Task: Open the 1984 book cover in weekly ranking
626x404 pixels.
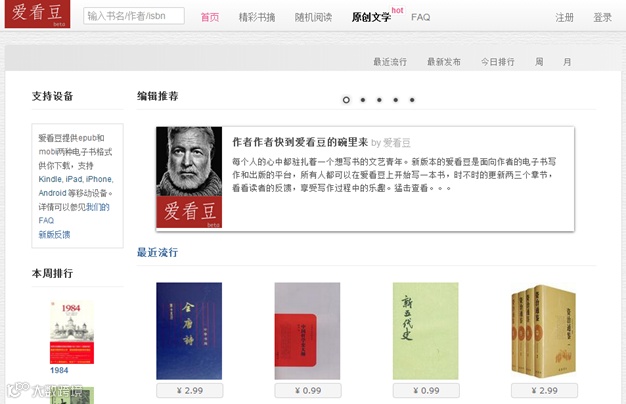Action: coord(72,332)
